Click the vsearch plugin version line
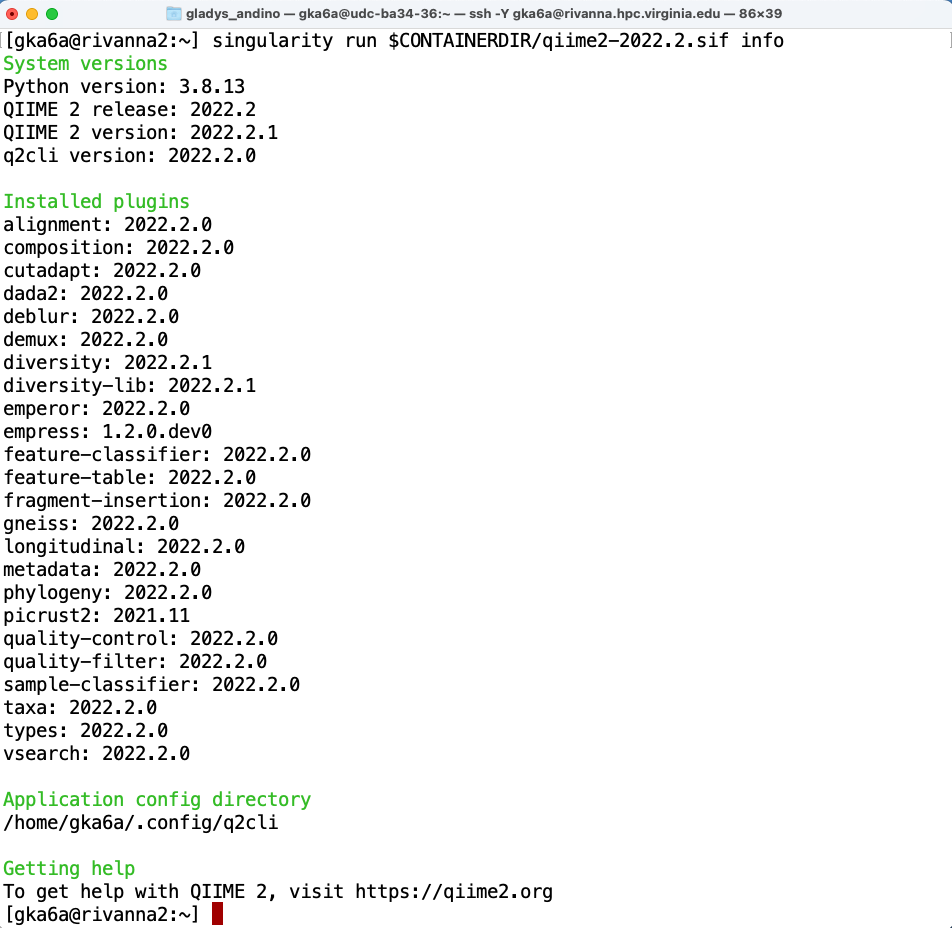Screen dimensions: 952x928 pyautogui.click(x=96, y=753)
